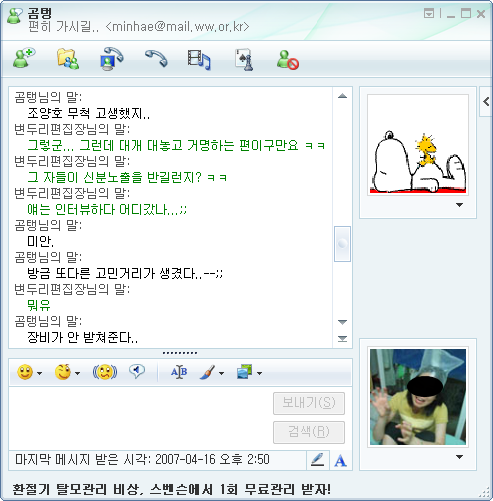Click the 검색(R) search button
The height and width of the screenshot is (501, 493).
pos(309,432)
